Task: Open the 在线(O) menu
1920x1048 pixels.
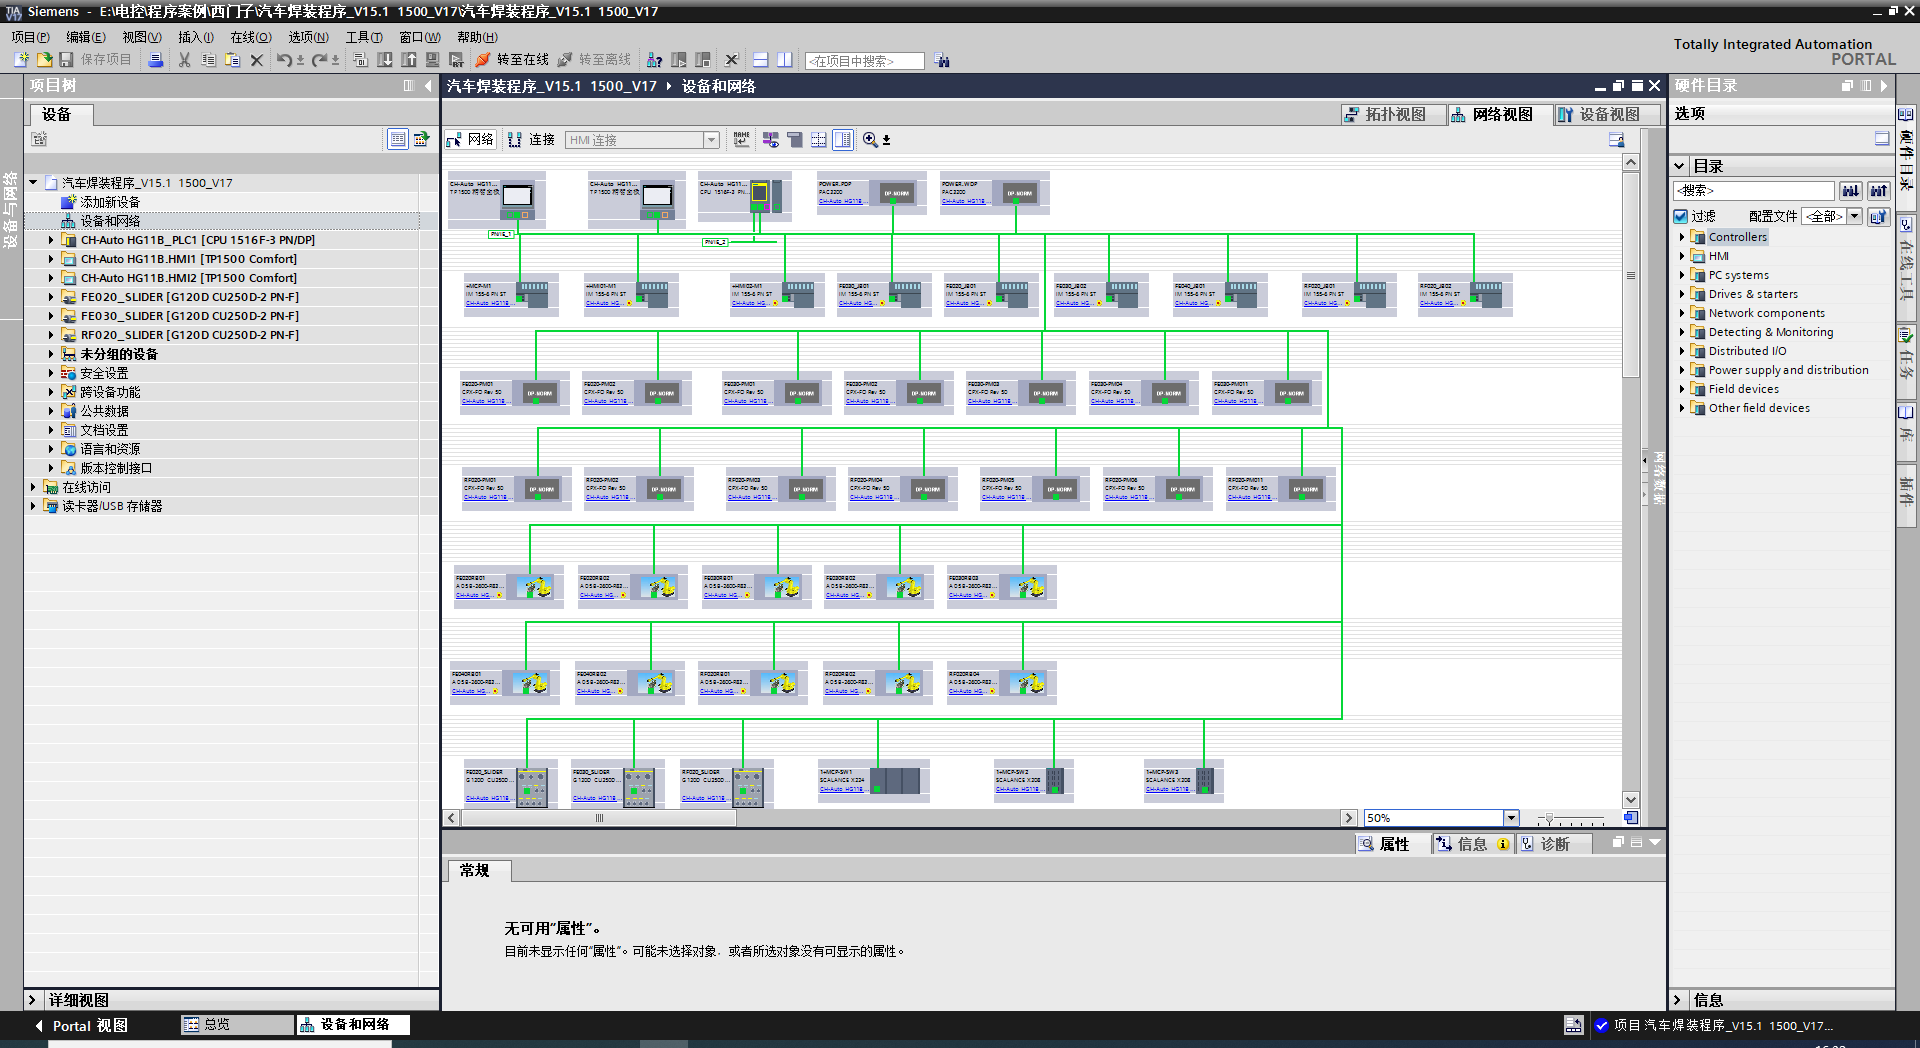Action: pos(250,37)
